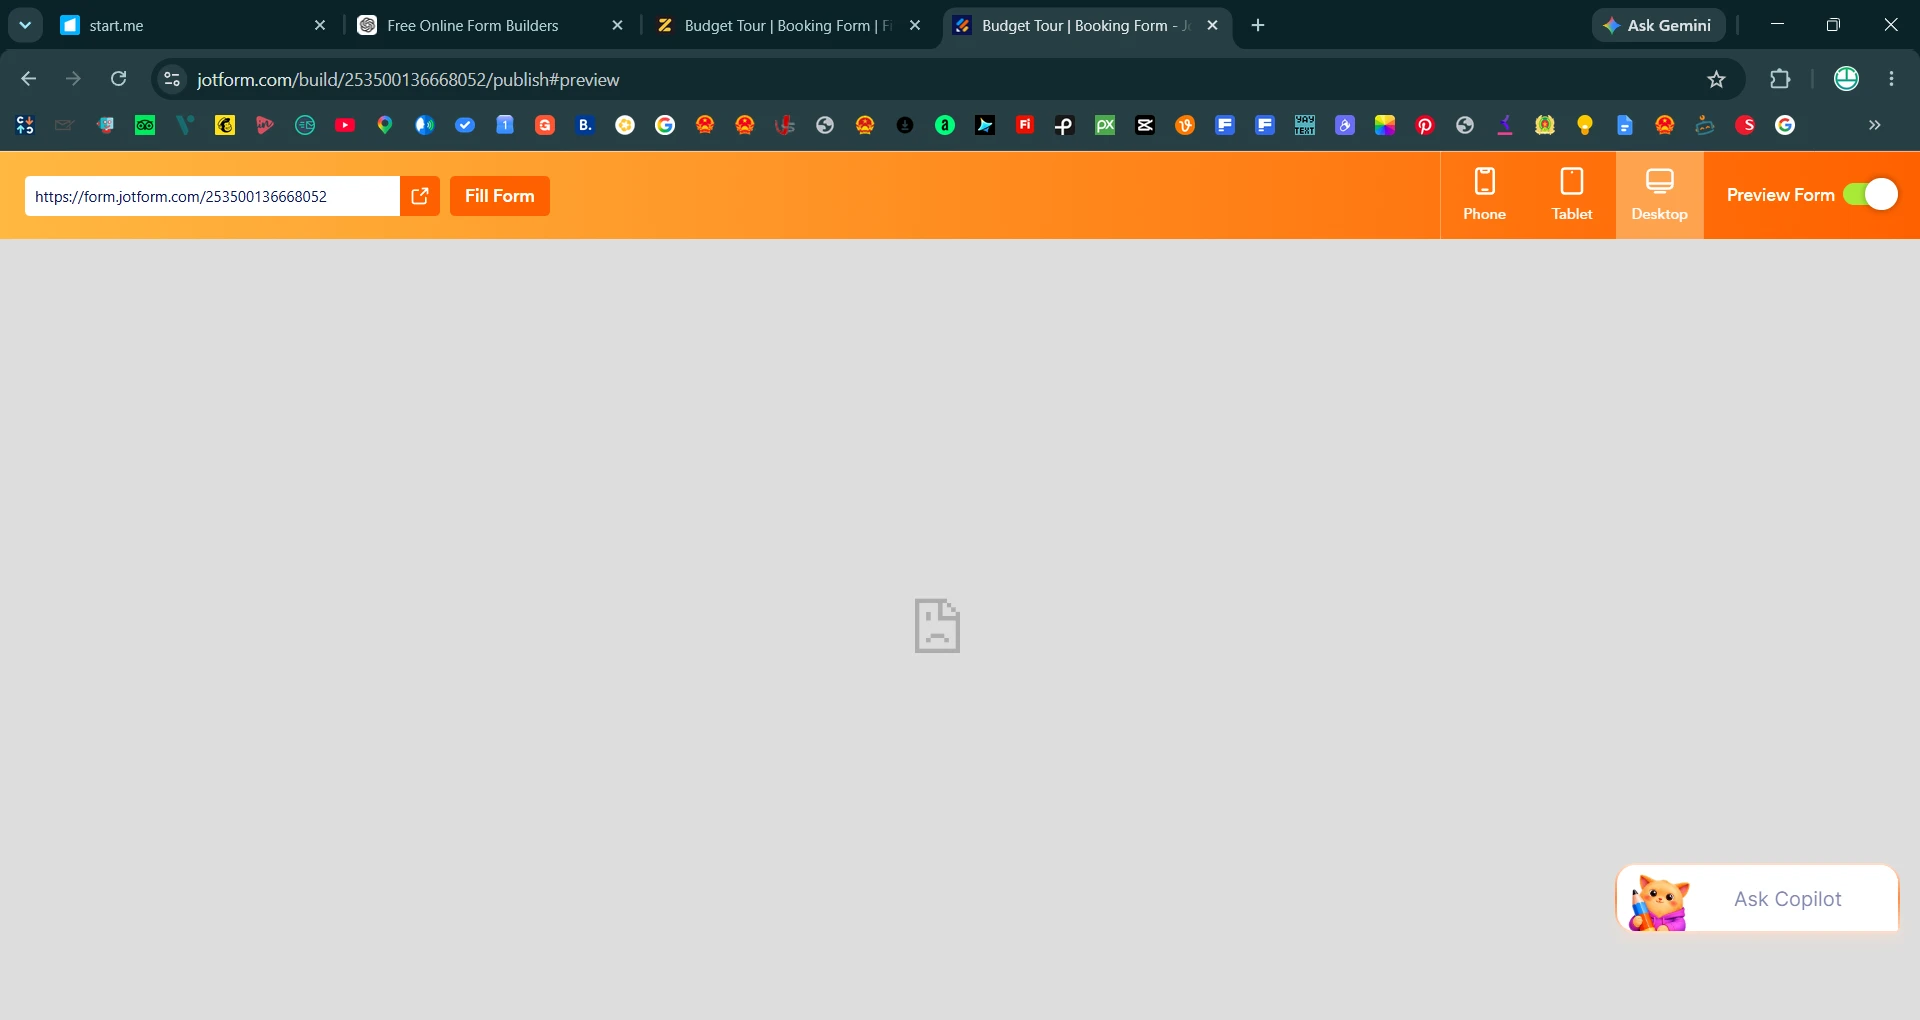Screen dimensions: 1920x1020
Task: Open the TripAdvisor bookmark
Action: click(145, 125)
